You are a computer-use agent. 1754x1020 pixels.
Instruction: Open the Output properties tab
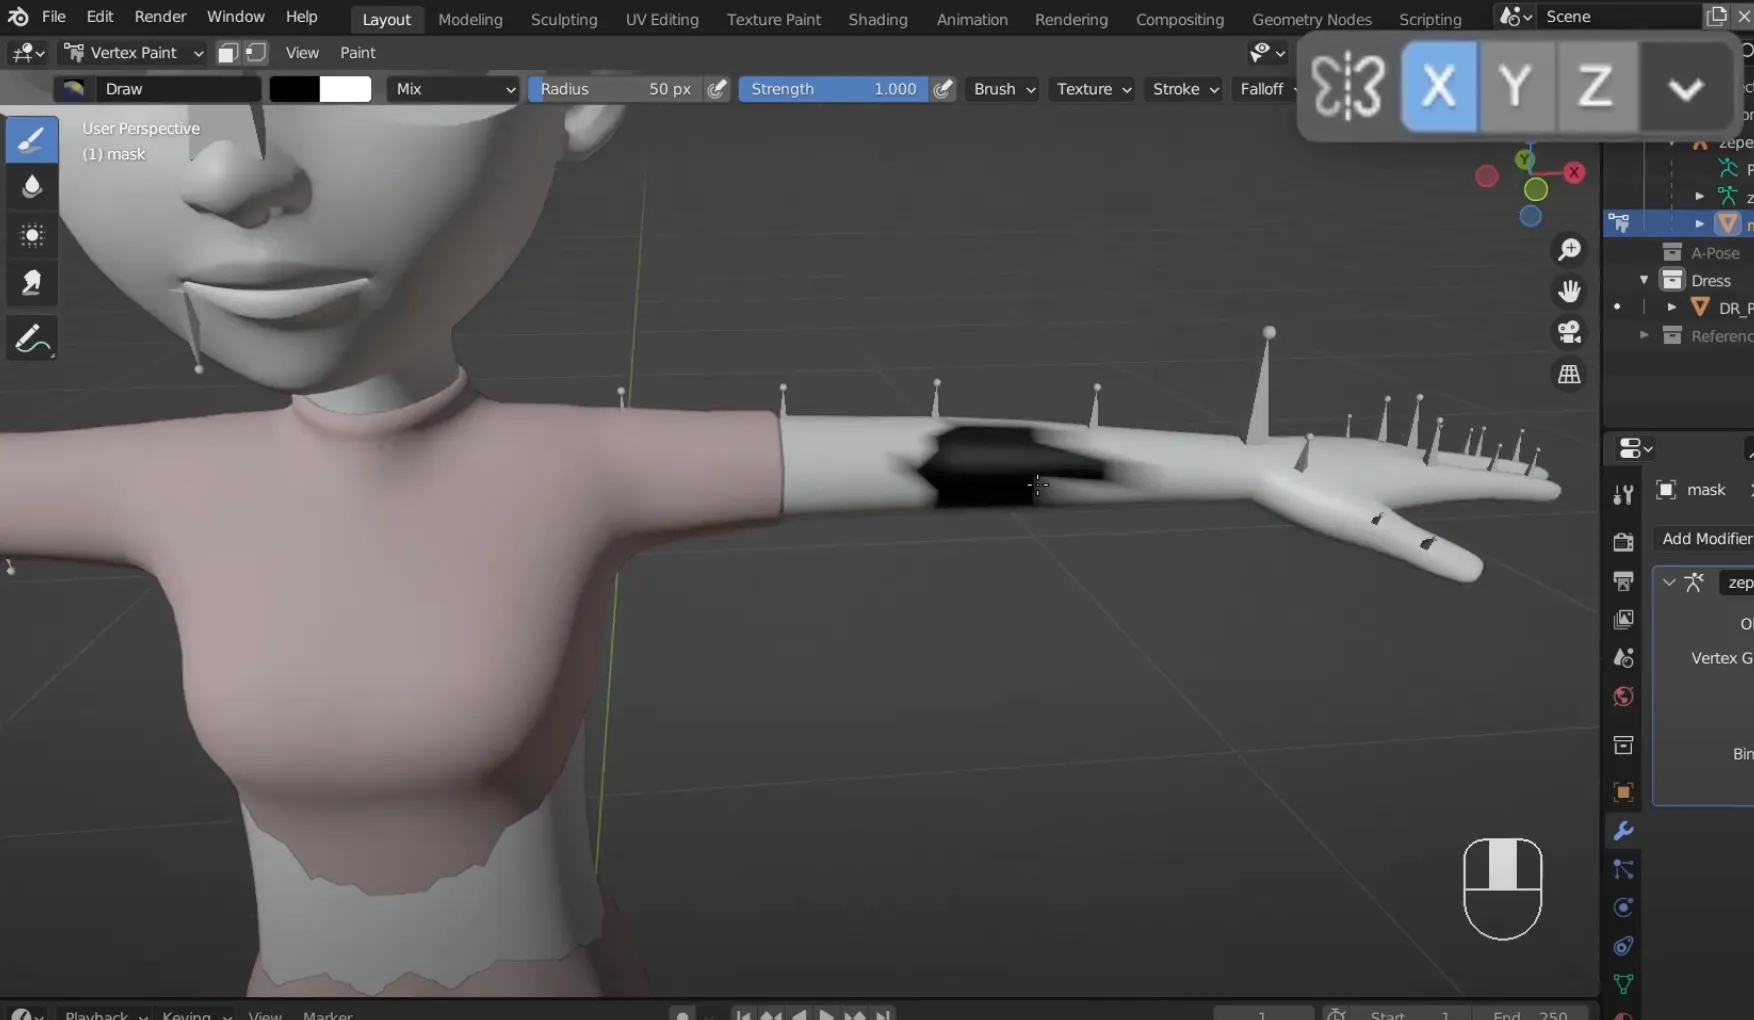click(x=1623, y=580)
